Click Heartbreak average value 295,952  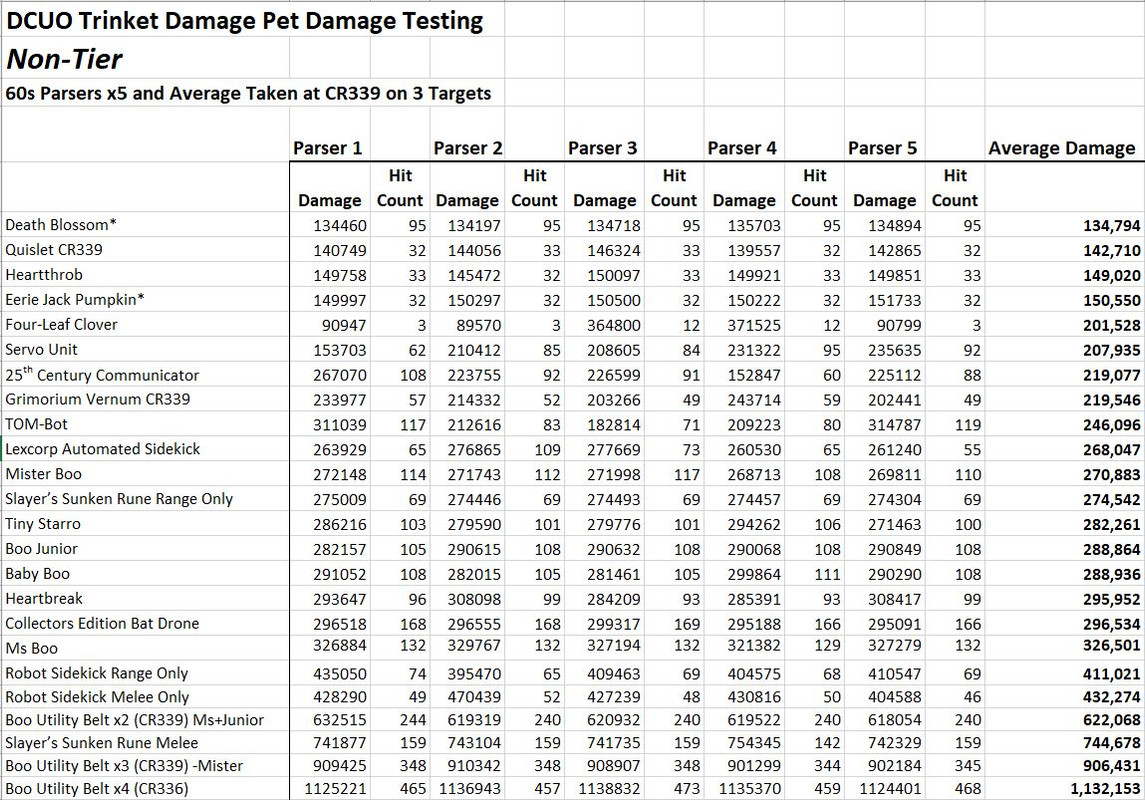1111,599
